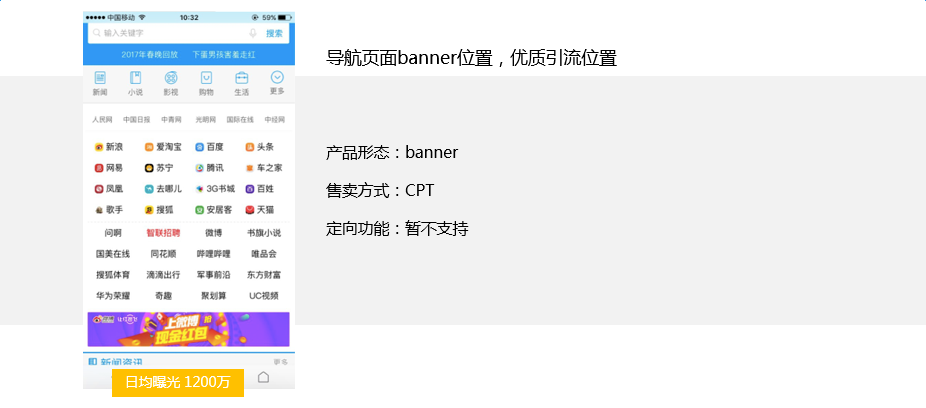The width and height of the screenshot is (926, 408).
Task: Open the 天猫 site shortcut
Action: 259,210
